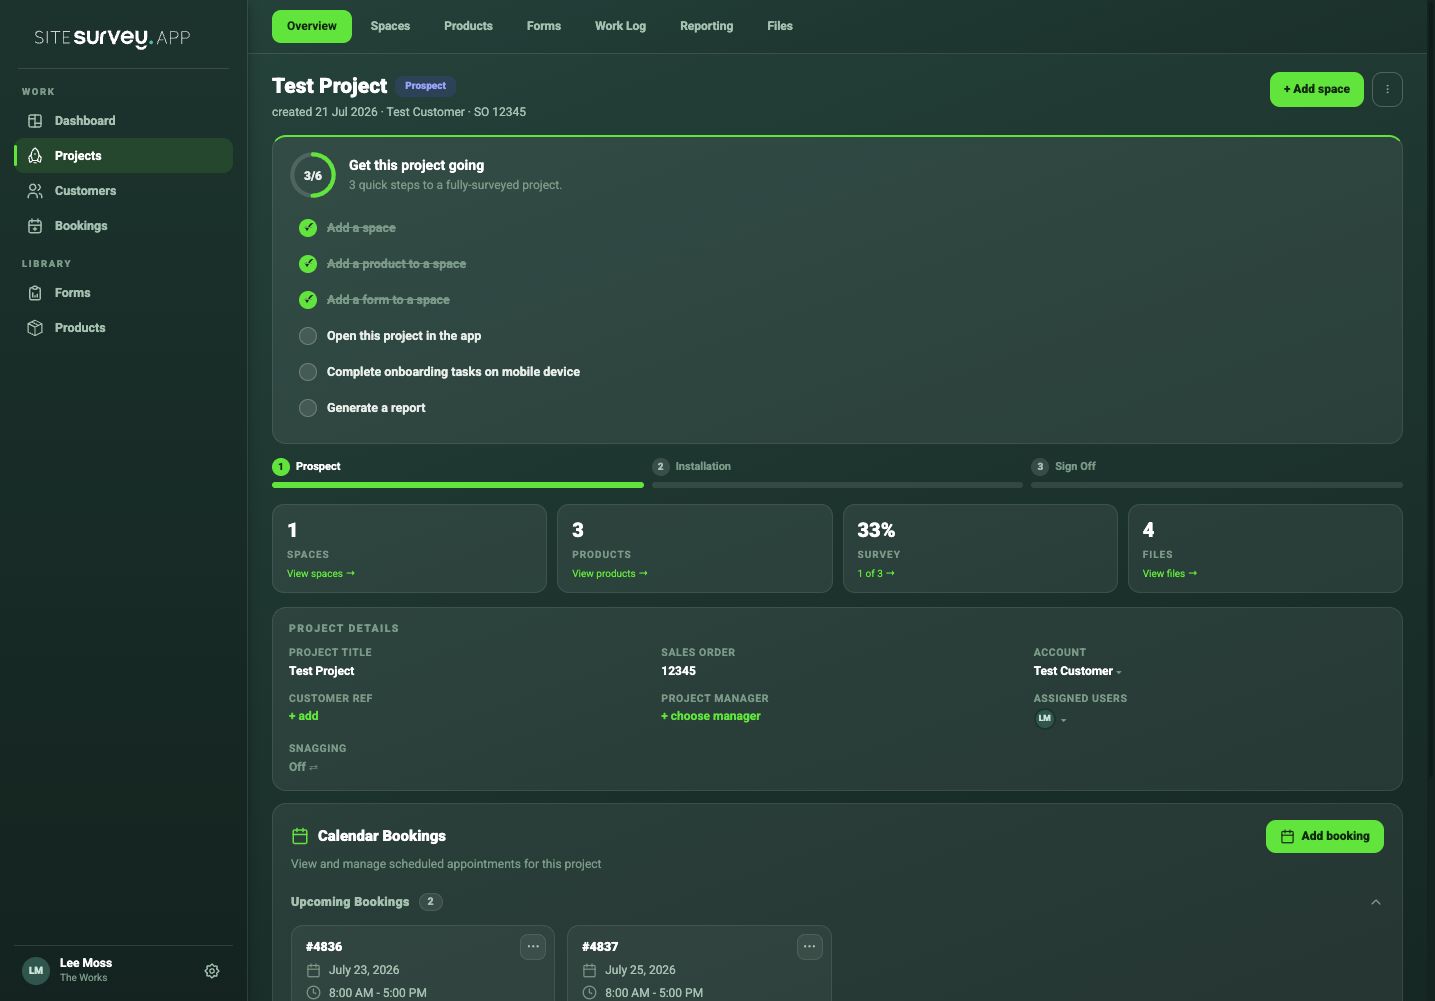Select the Prospect stage progress bar
This screenshot has height=1001, width=1435.
(x=458, y=485)
